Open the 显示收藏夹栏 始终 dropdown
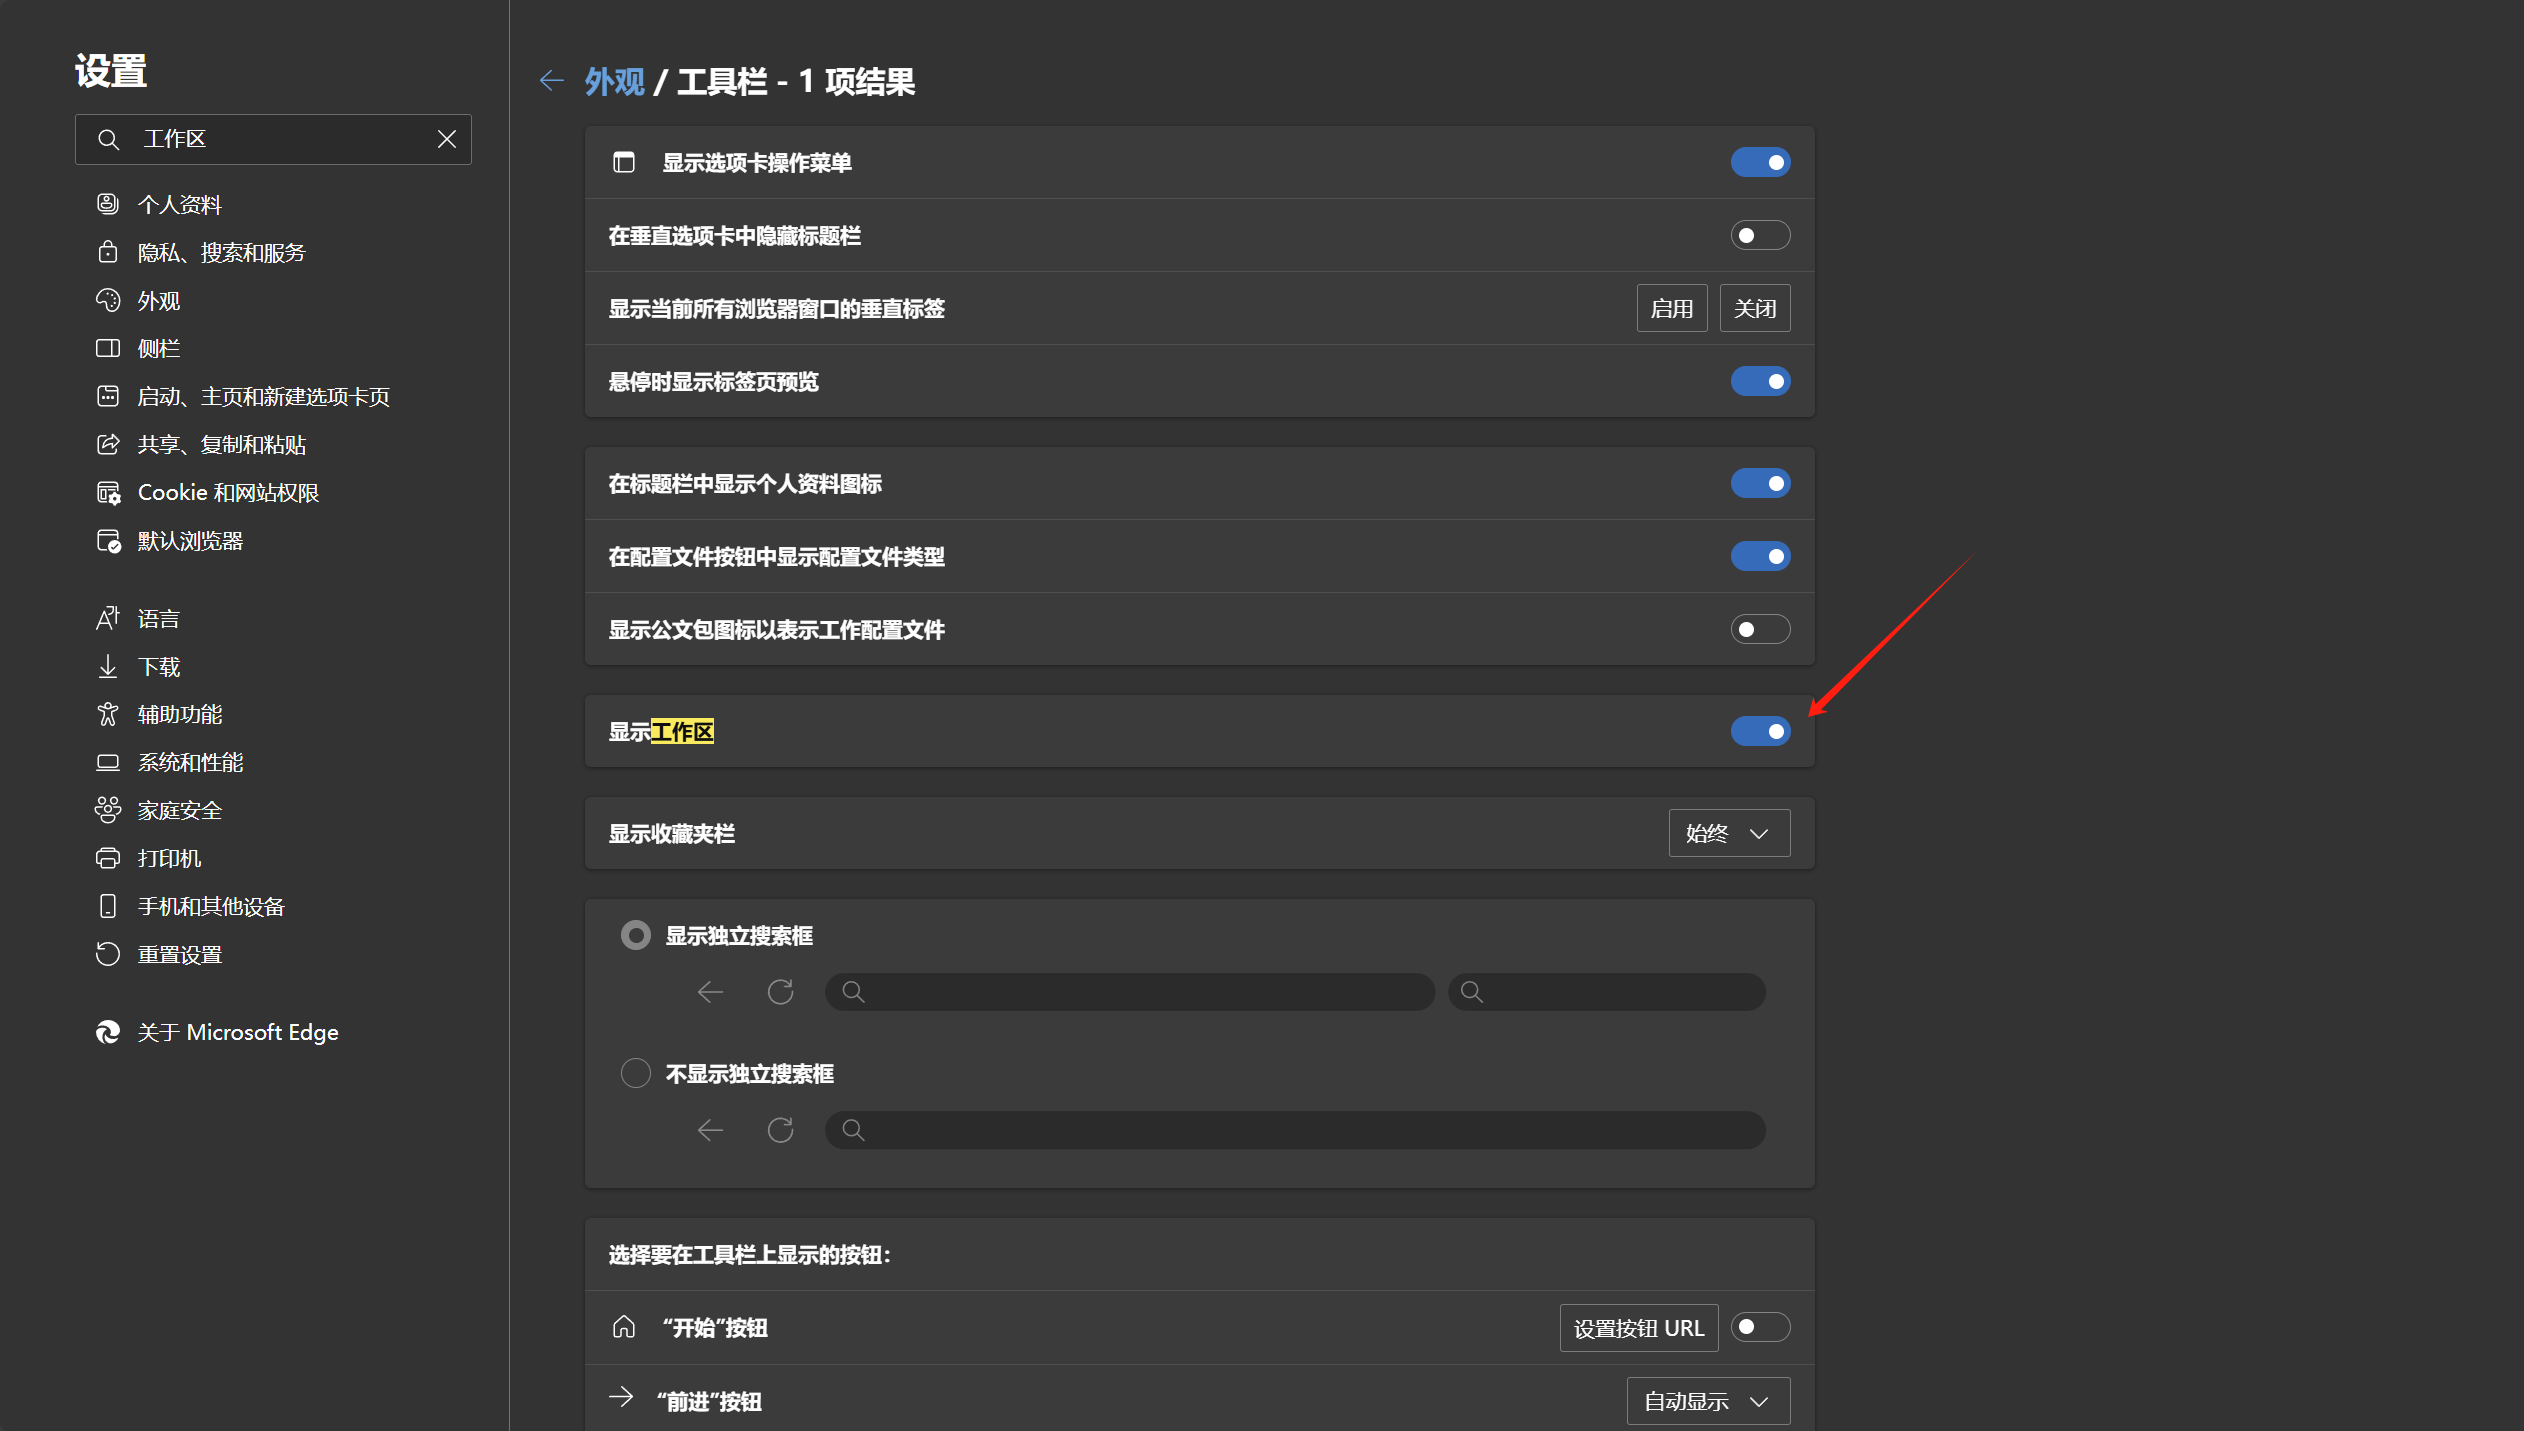 pos(1728,833)
